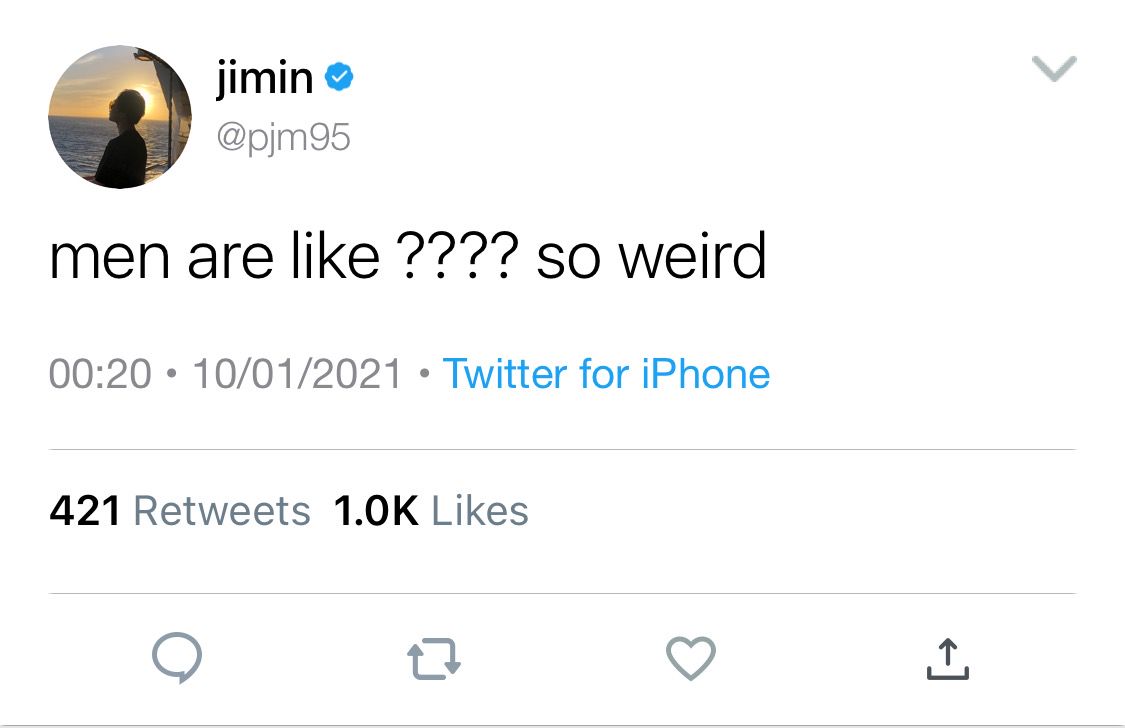The width and height of the screenshot is (1125, 728).
Task: Click the blue verified checkmark badge
Action: tap(339, 77)
